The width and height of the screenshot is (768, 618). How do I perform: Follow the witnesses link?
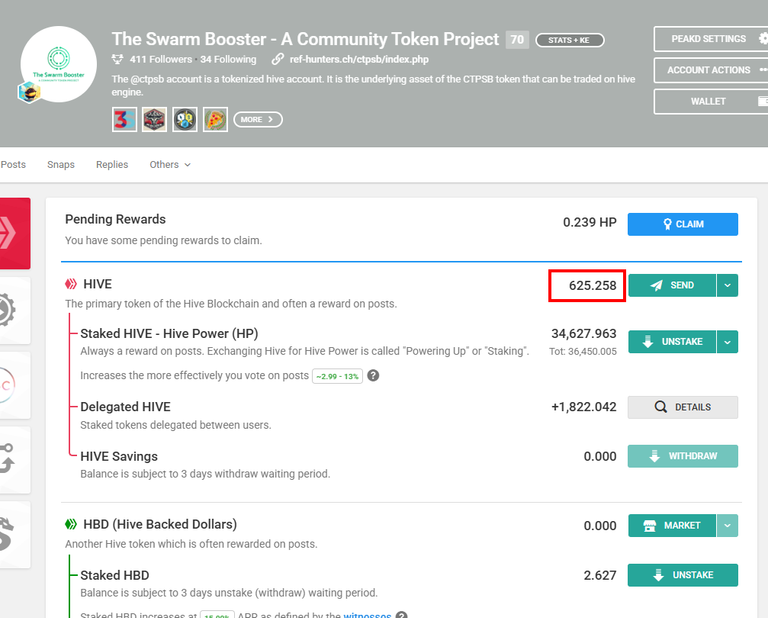367,615
